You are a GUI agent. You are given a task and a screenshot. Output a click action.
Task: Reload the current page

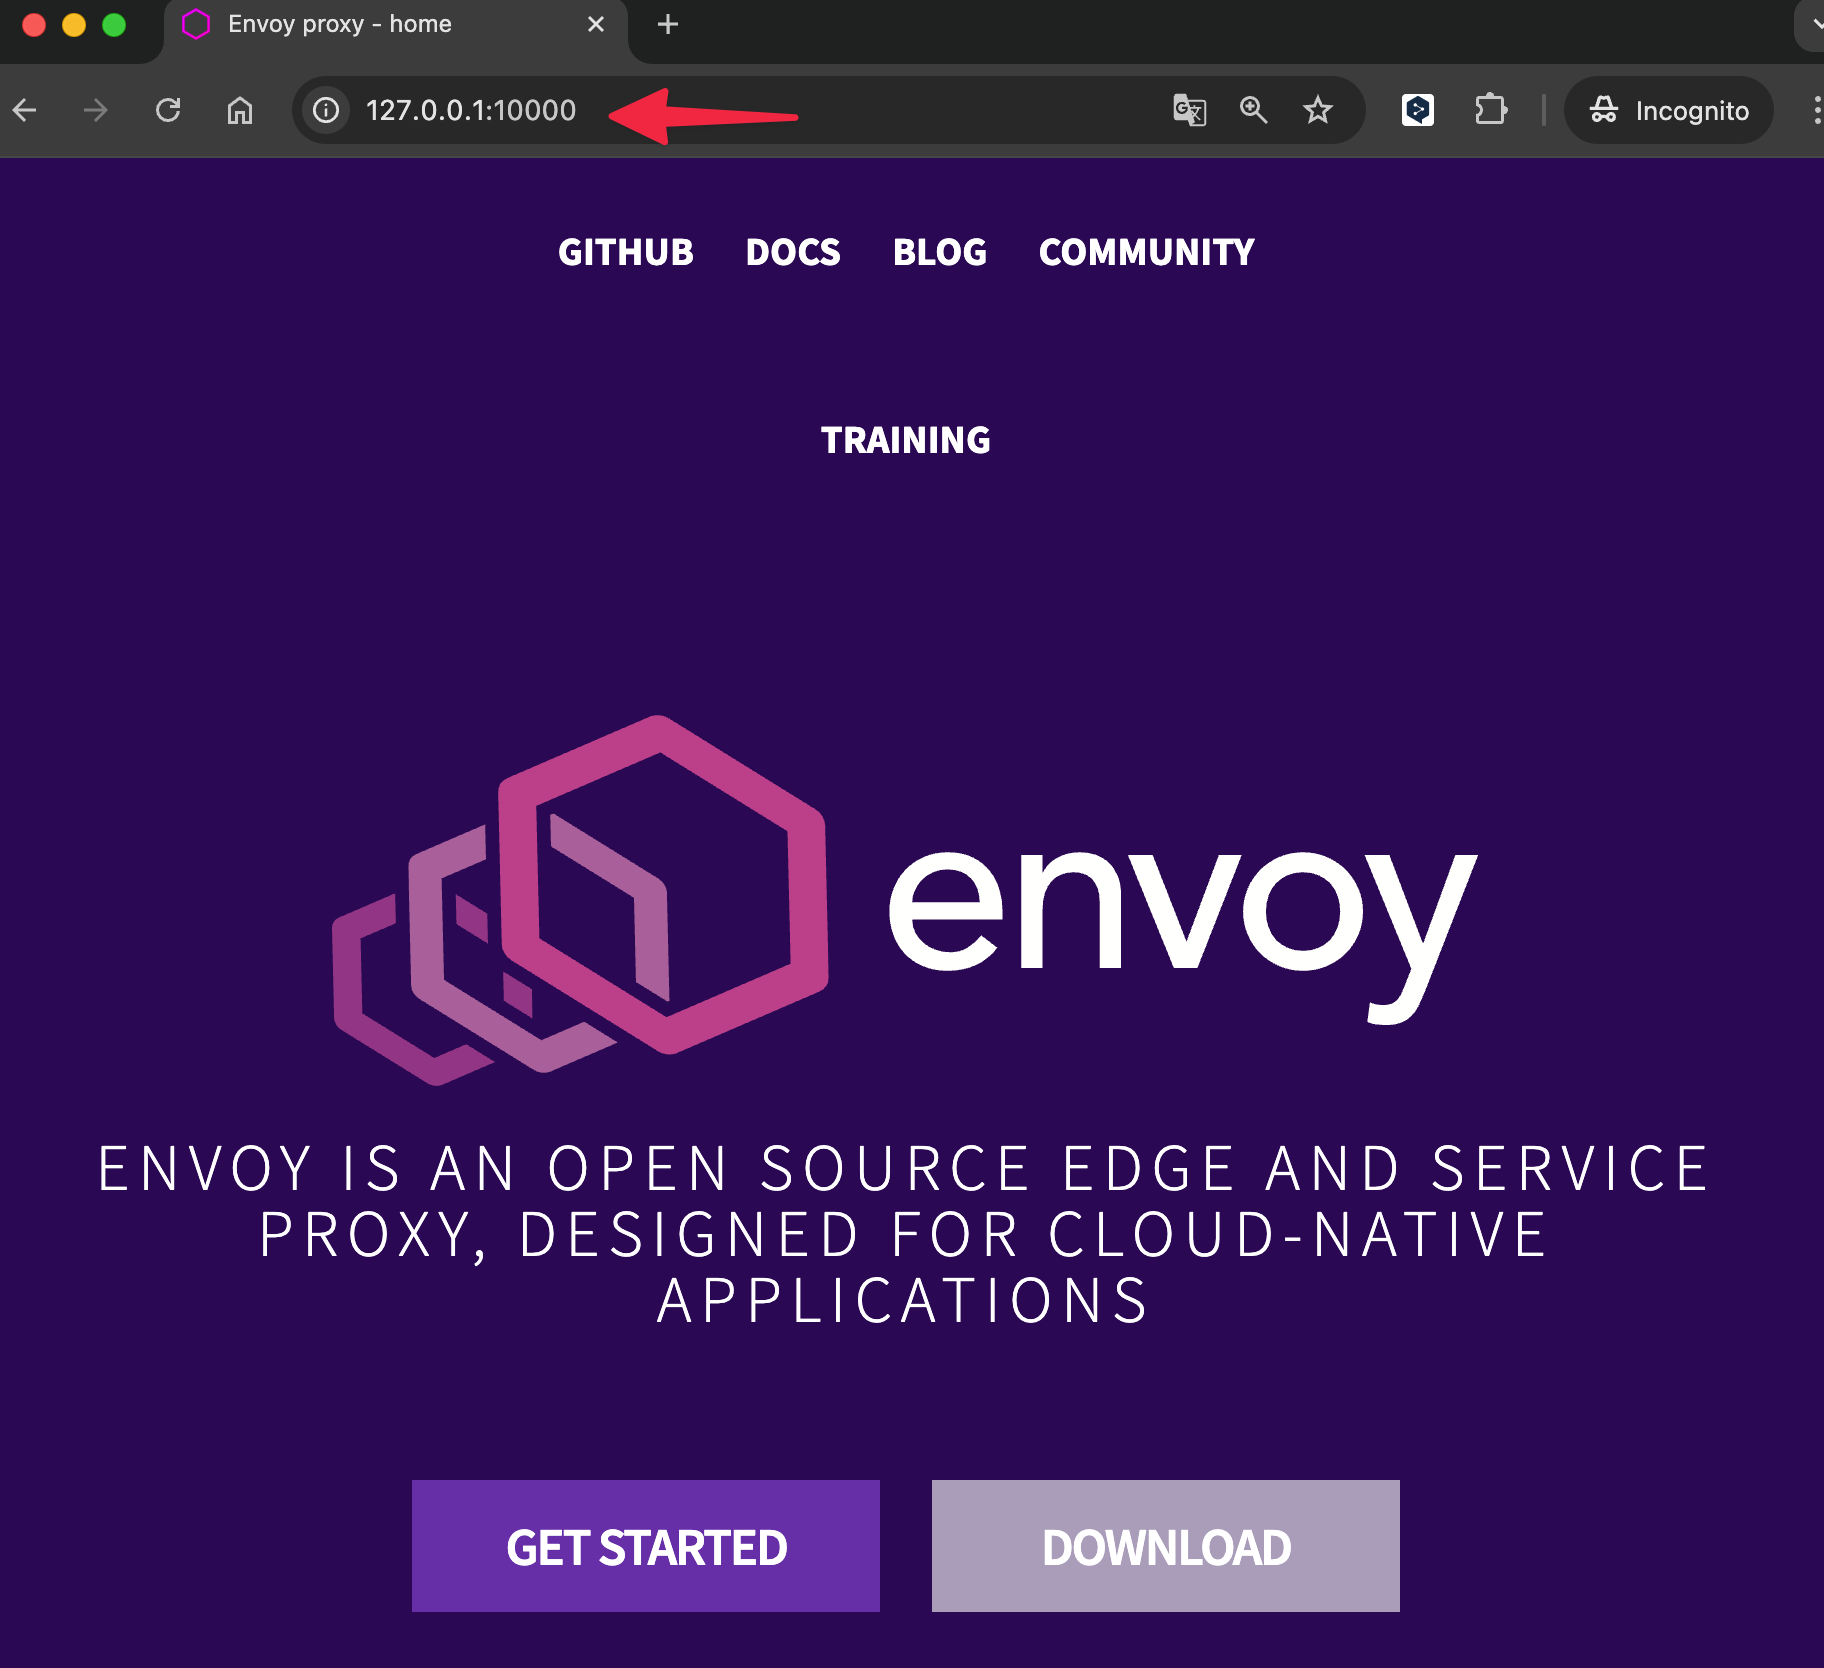(x=168, y=110)
